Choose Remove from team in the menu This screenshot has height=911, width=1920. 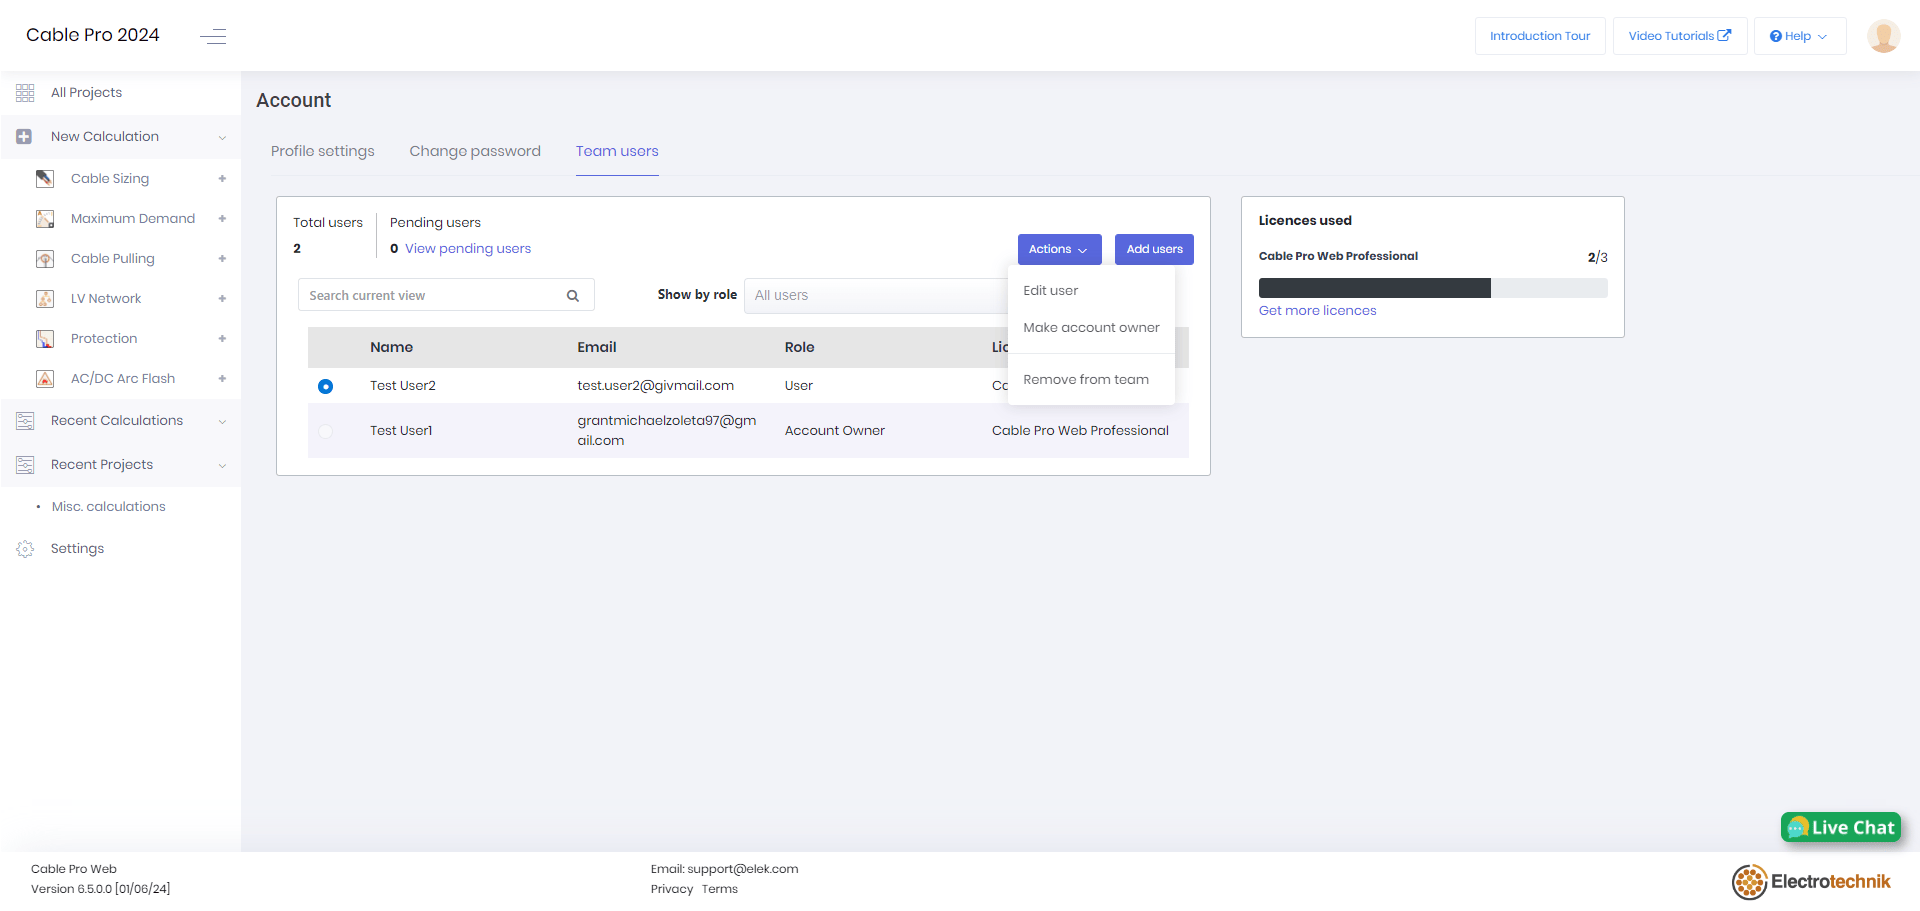[x=1085, y=379]
